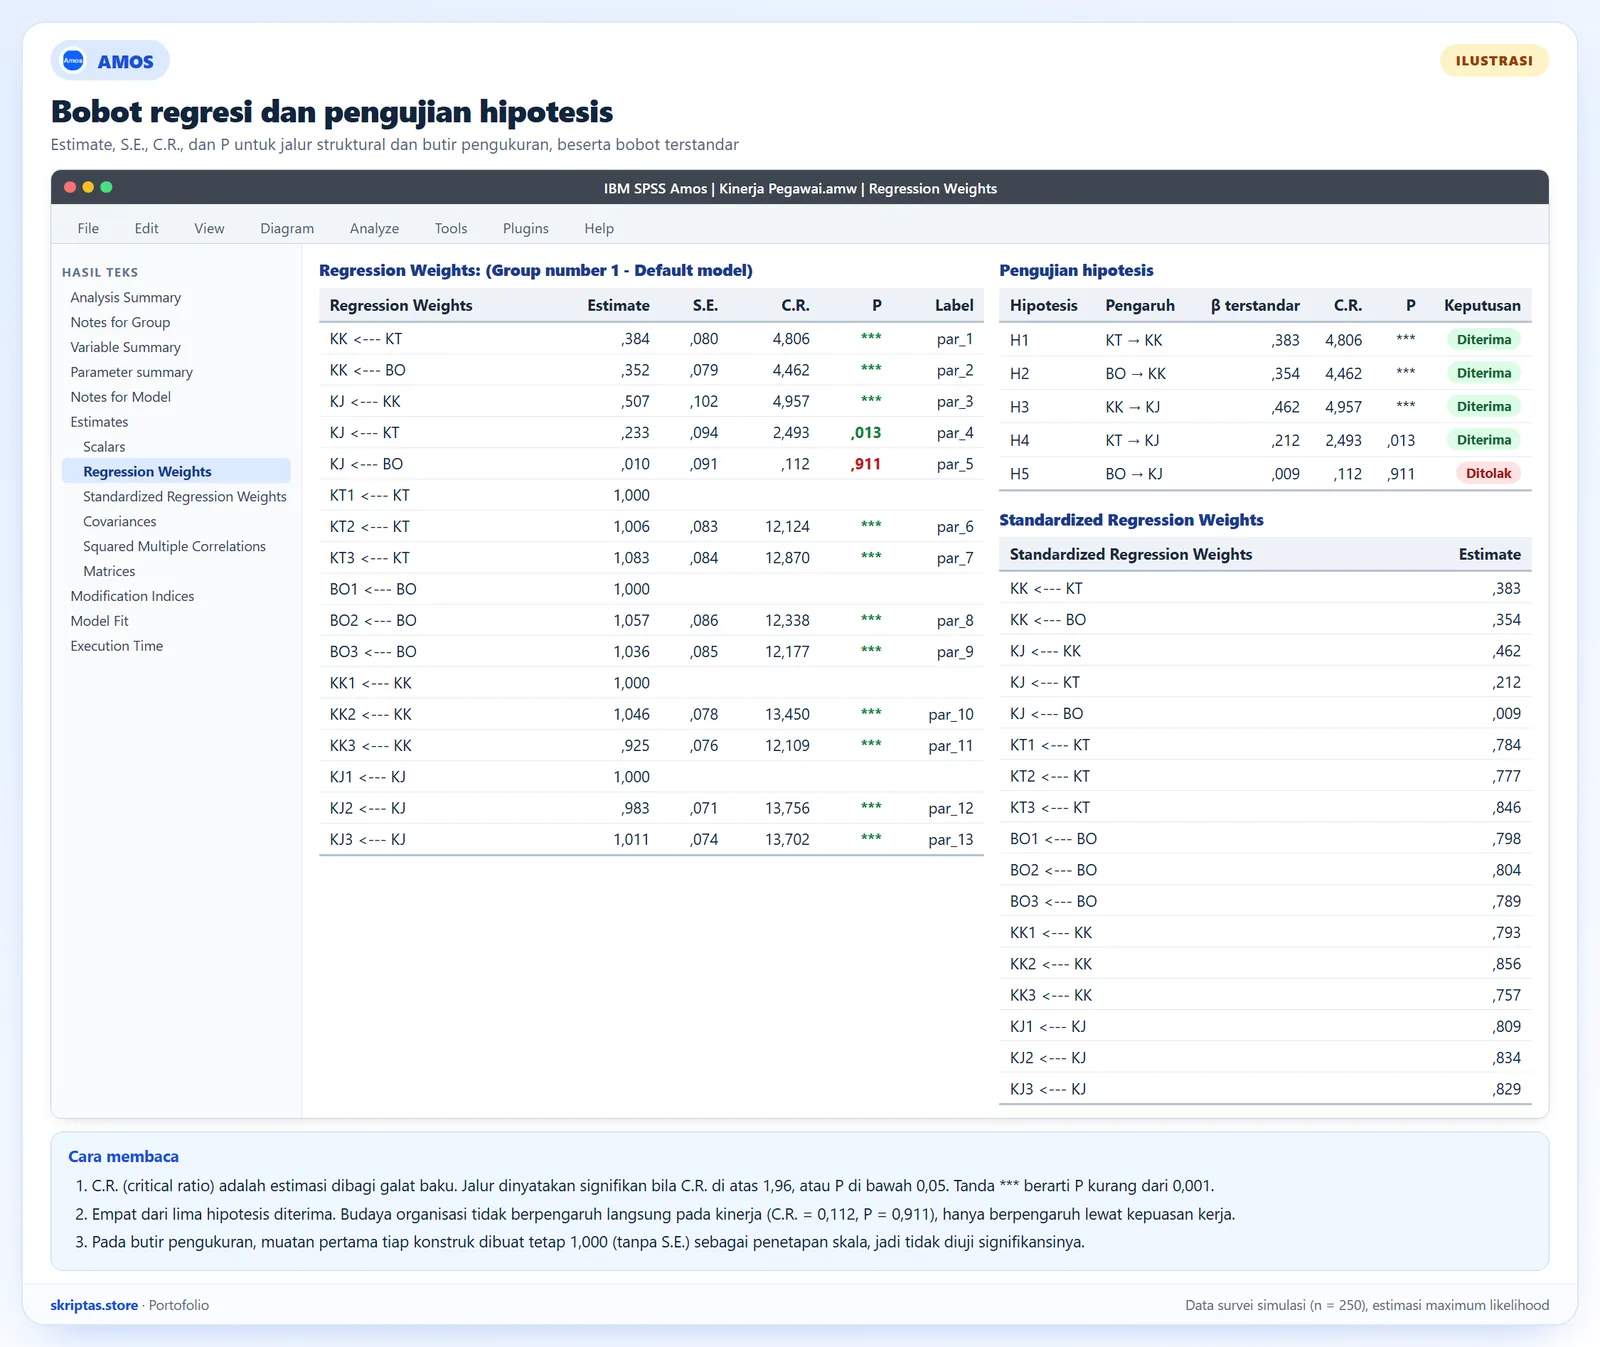The image size is (1600, 1347).
Task: Click the red window close dot
Action: (70, 187)
